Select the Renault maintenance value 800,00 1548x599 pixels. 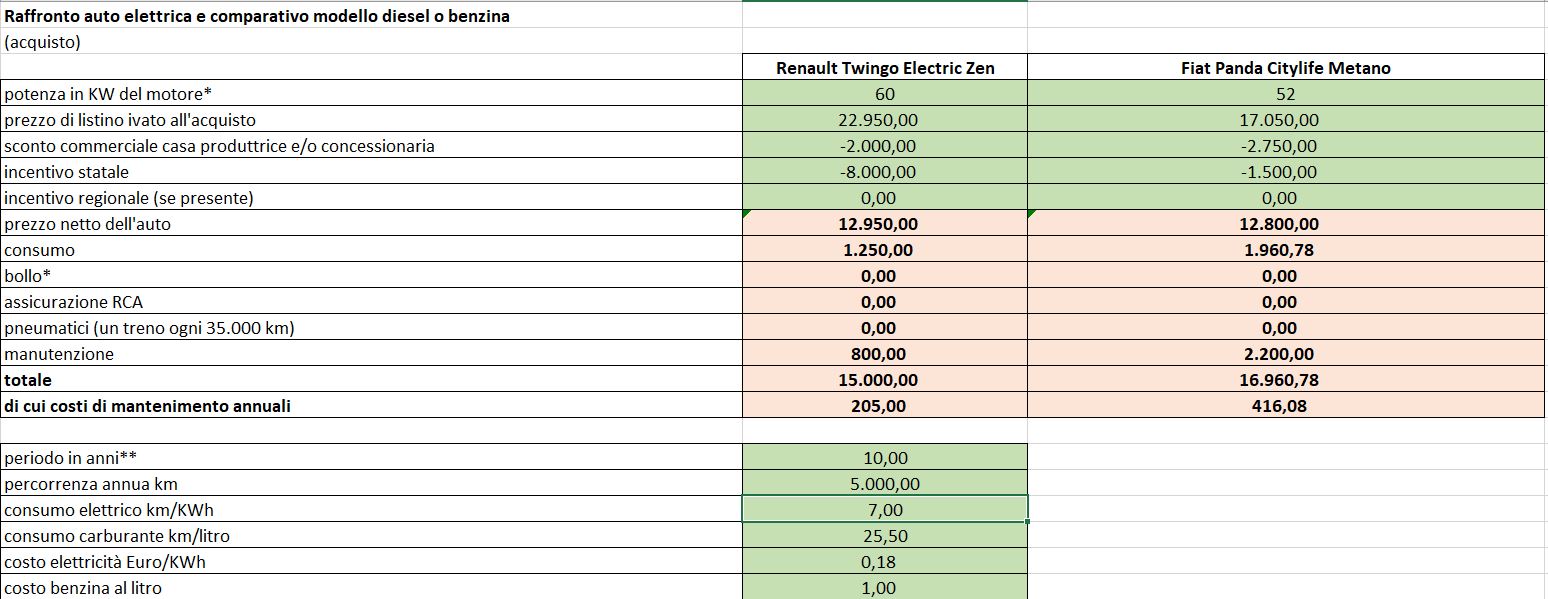[885, 355]
